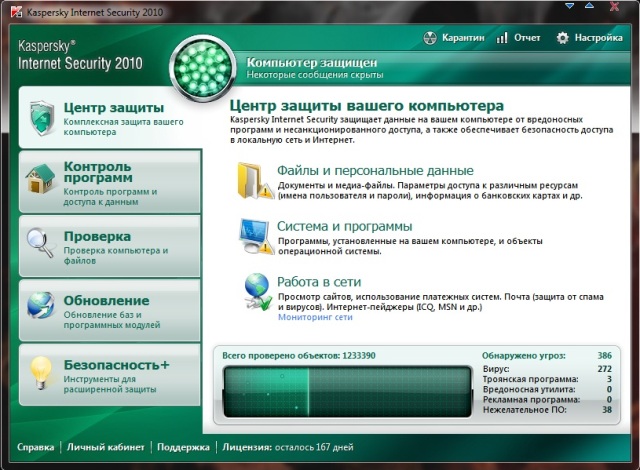Screen dimensions: 640x470
Task: Open the Работа в сети section
Action: point(319,282)
